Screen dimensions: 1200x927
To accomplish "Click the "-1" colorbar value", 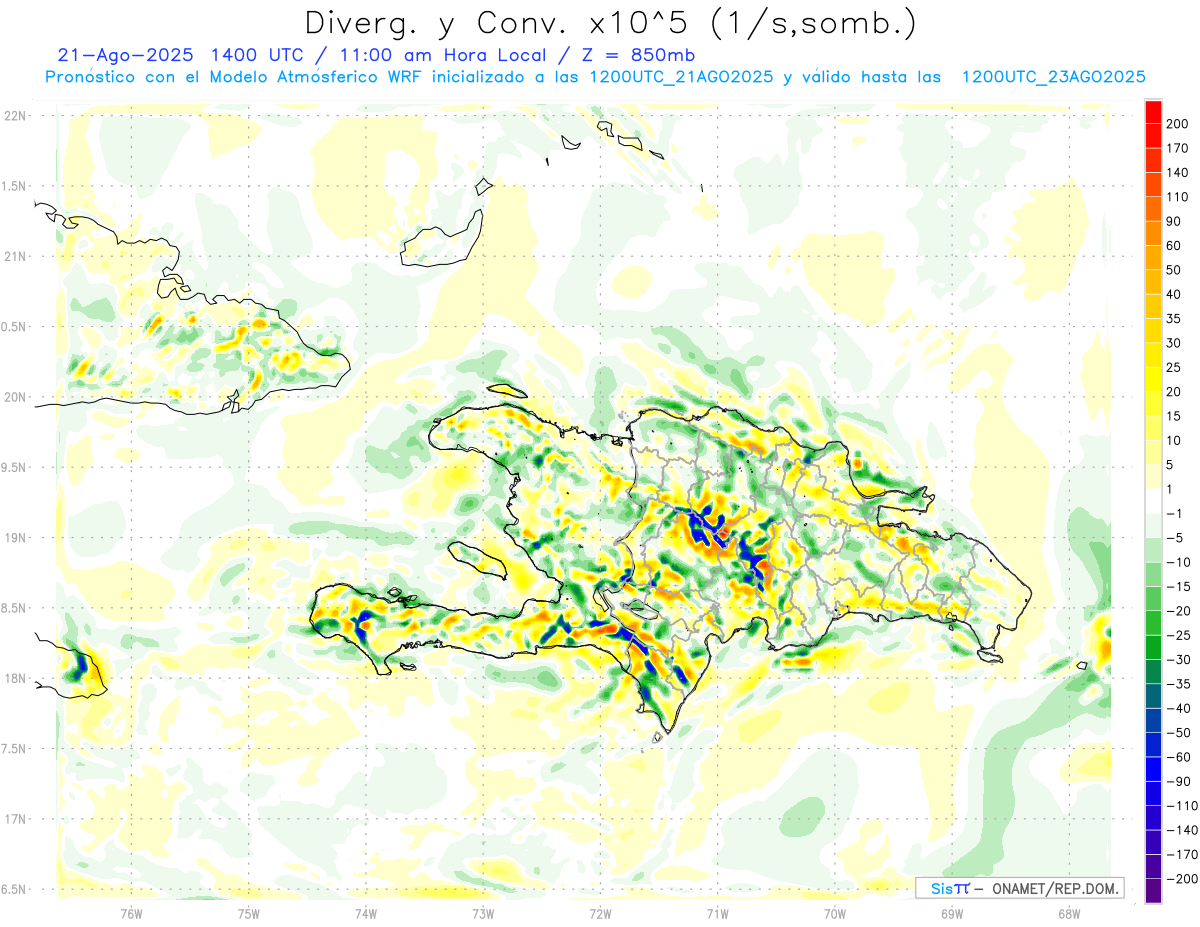I will point(1174,514).
